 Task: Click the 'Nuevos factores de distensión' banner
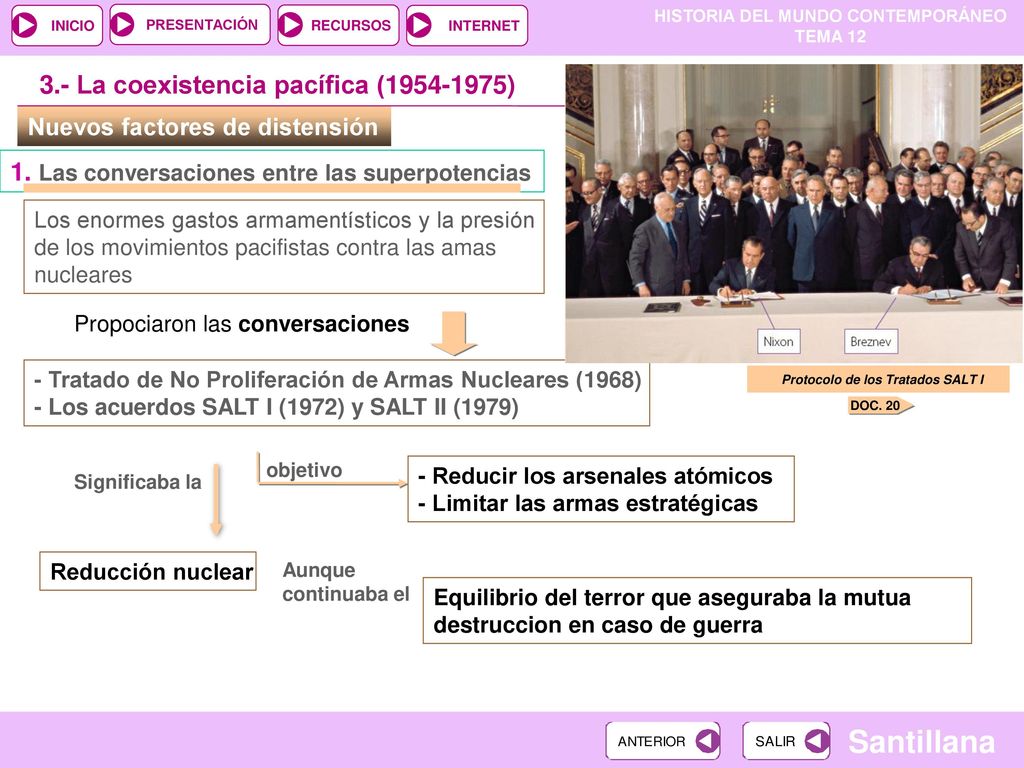tap(204, 127)
